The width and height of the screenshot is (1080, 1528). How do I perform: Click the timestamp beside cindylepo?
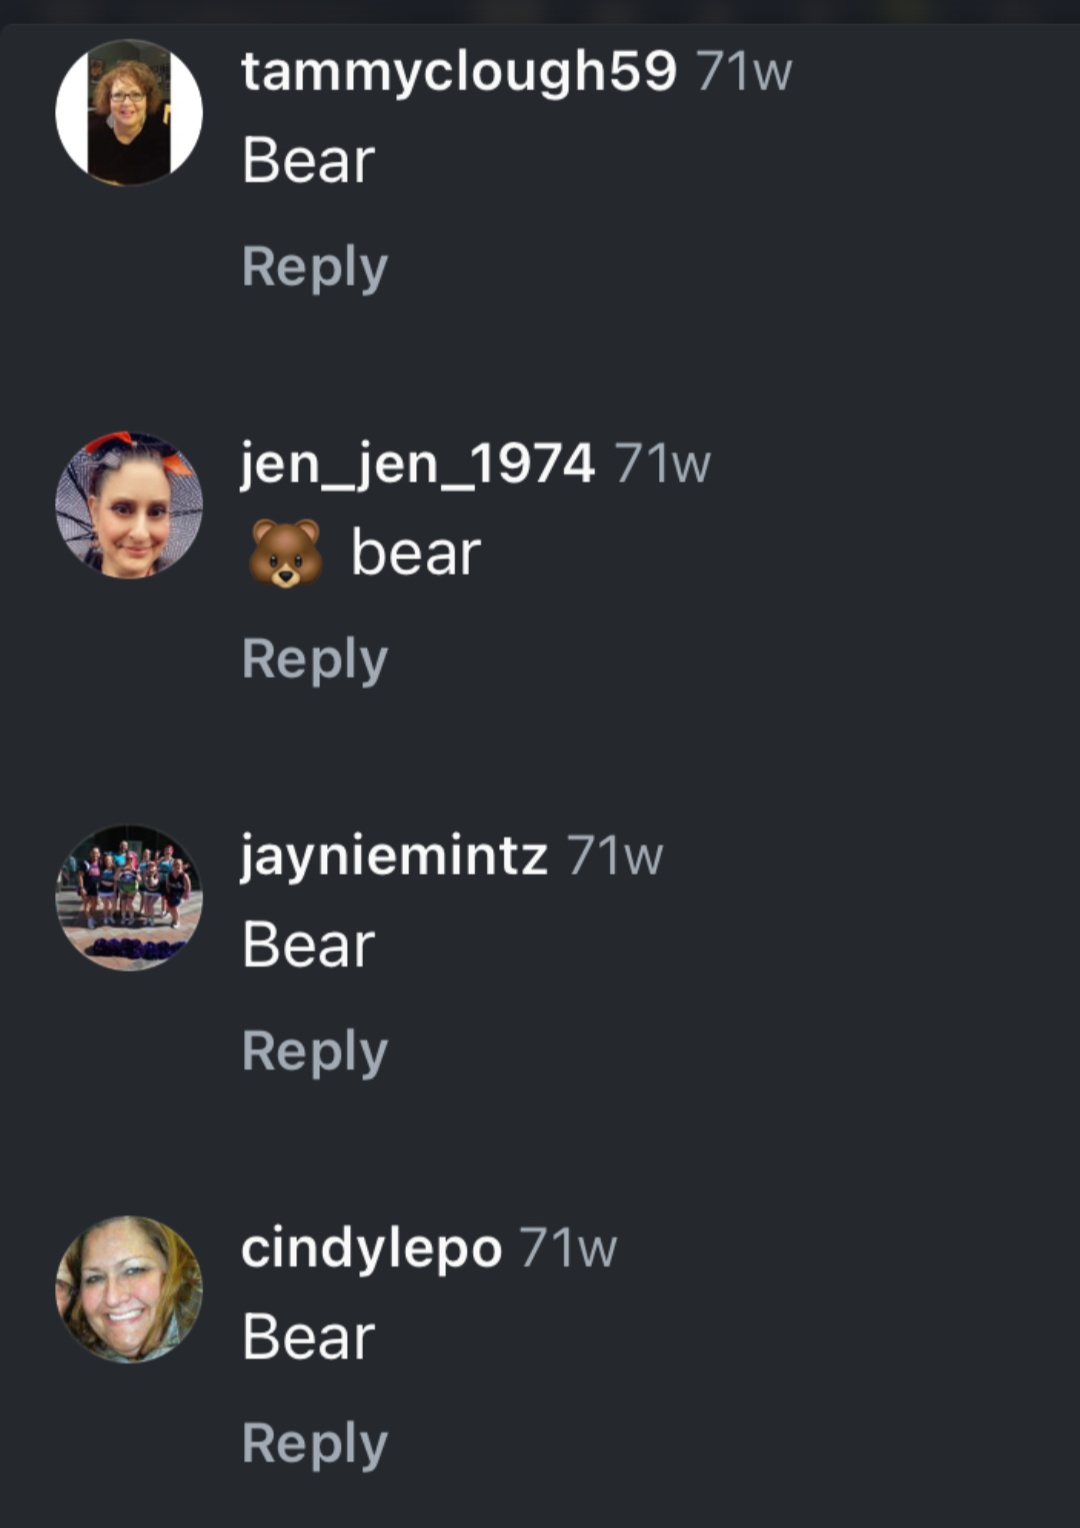[x=569, y=1249]
